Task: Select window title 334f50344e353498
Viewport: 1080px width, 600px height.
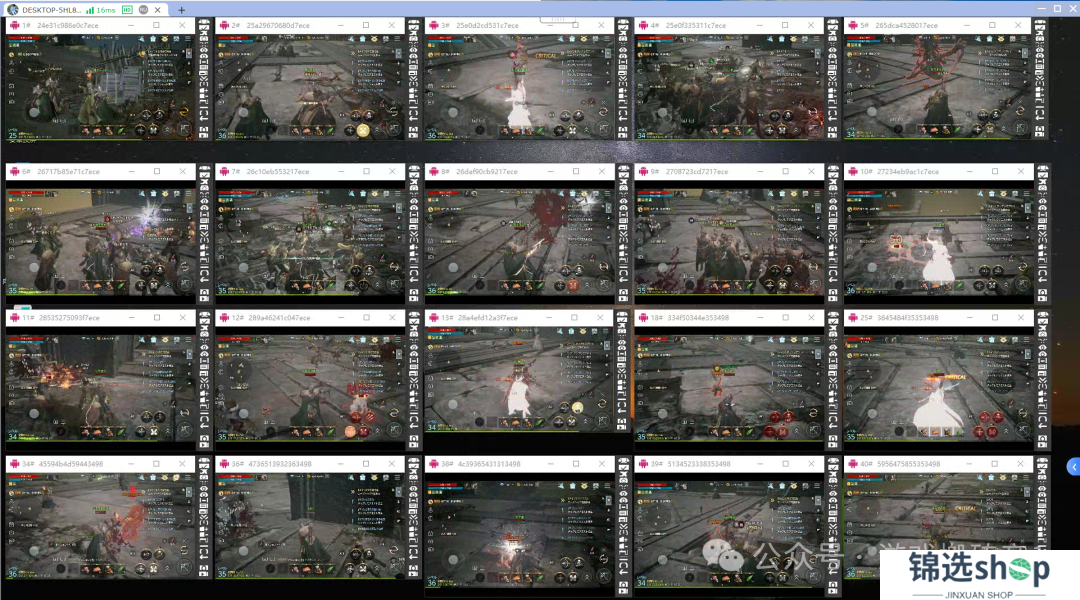Action: (698, 318)
